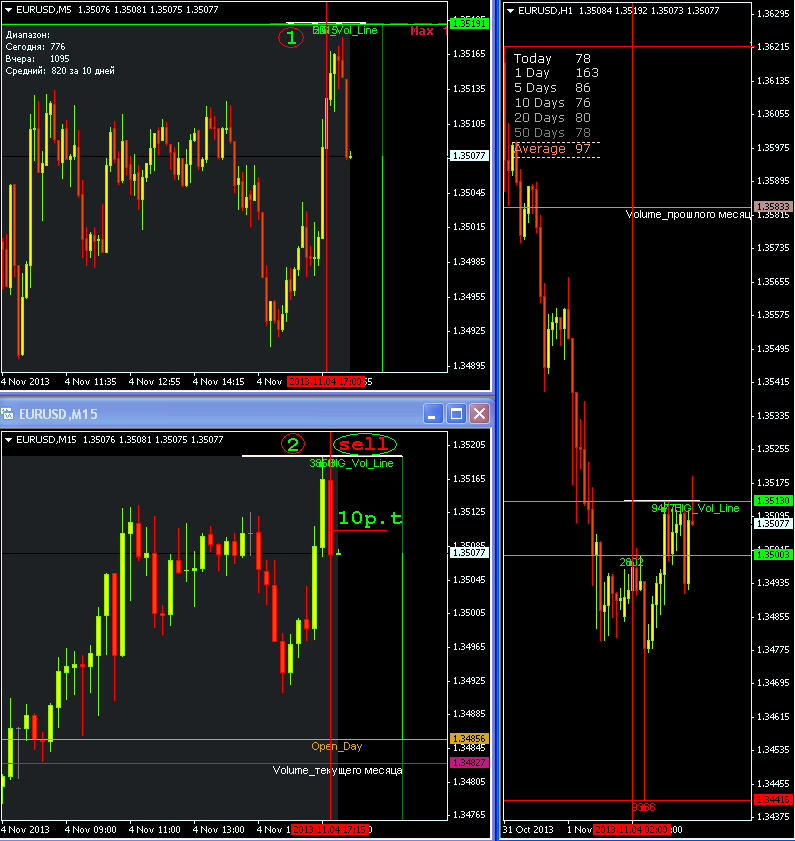Click the 'Сегодня: 776' text on M5 chart
The height and width of the screenshot is (841, 795).
coord(35,47)
